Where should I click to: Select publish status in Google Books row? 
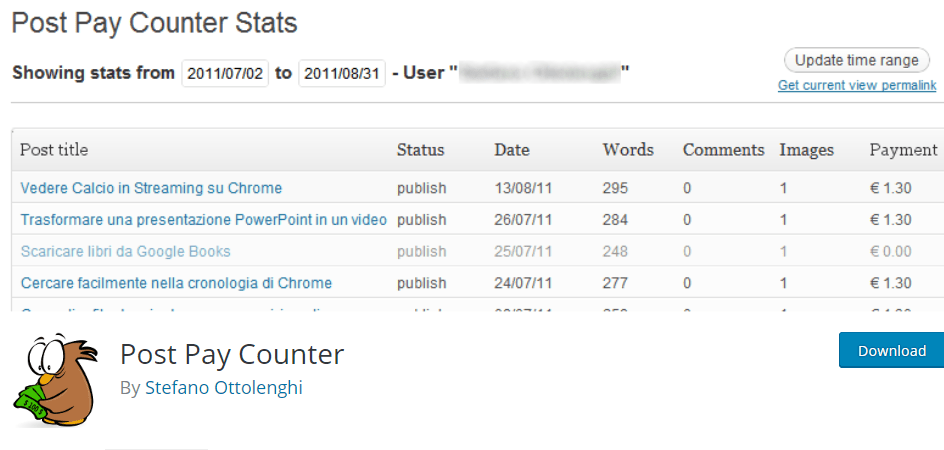coord(421,252)
